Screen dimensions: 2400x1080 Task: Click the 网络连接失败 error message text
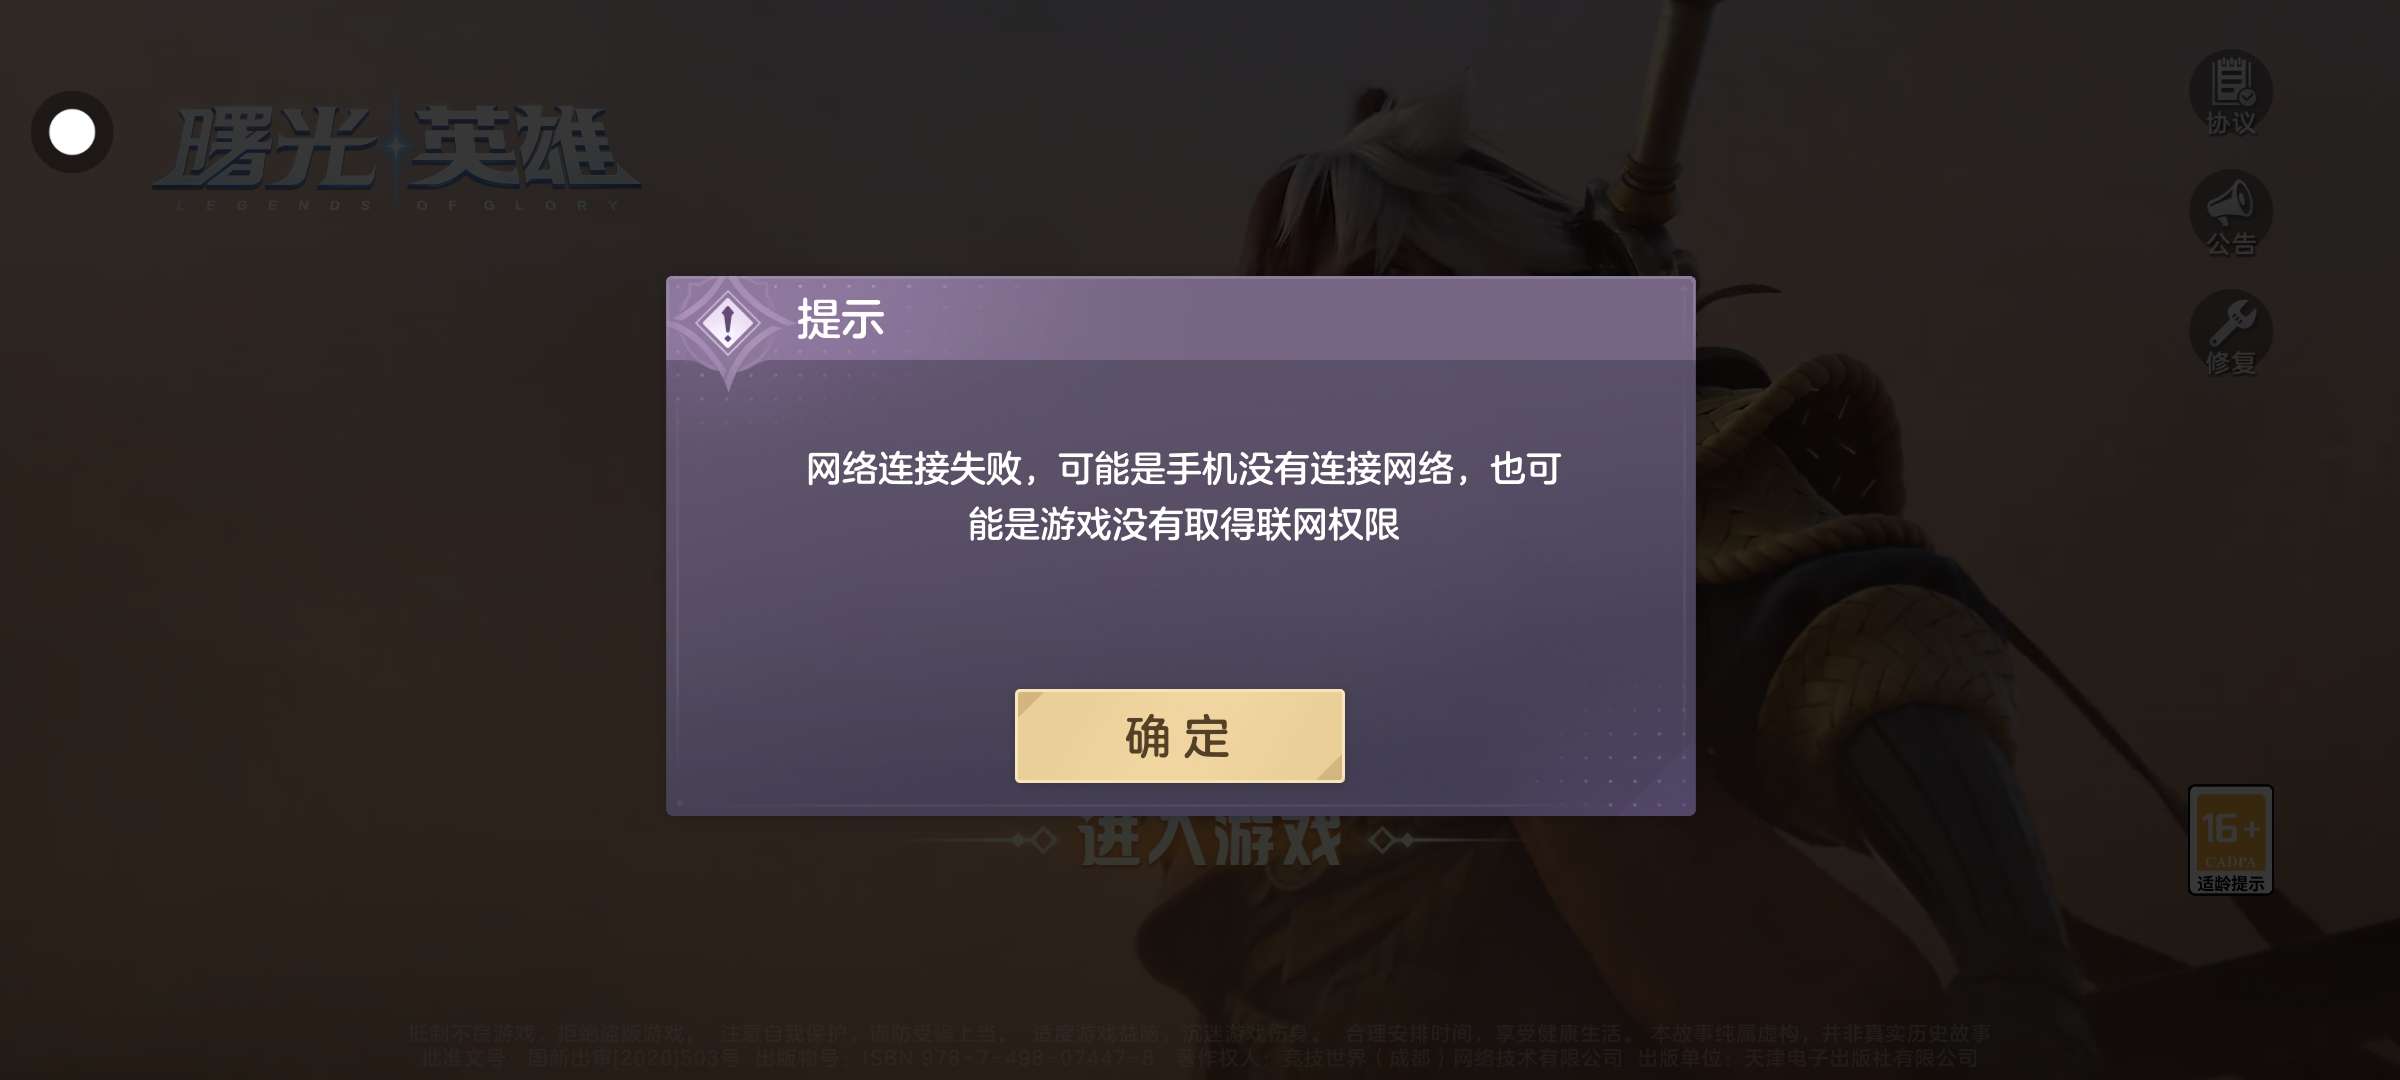(x=1183, y=496)
